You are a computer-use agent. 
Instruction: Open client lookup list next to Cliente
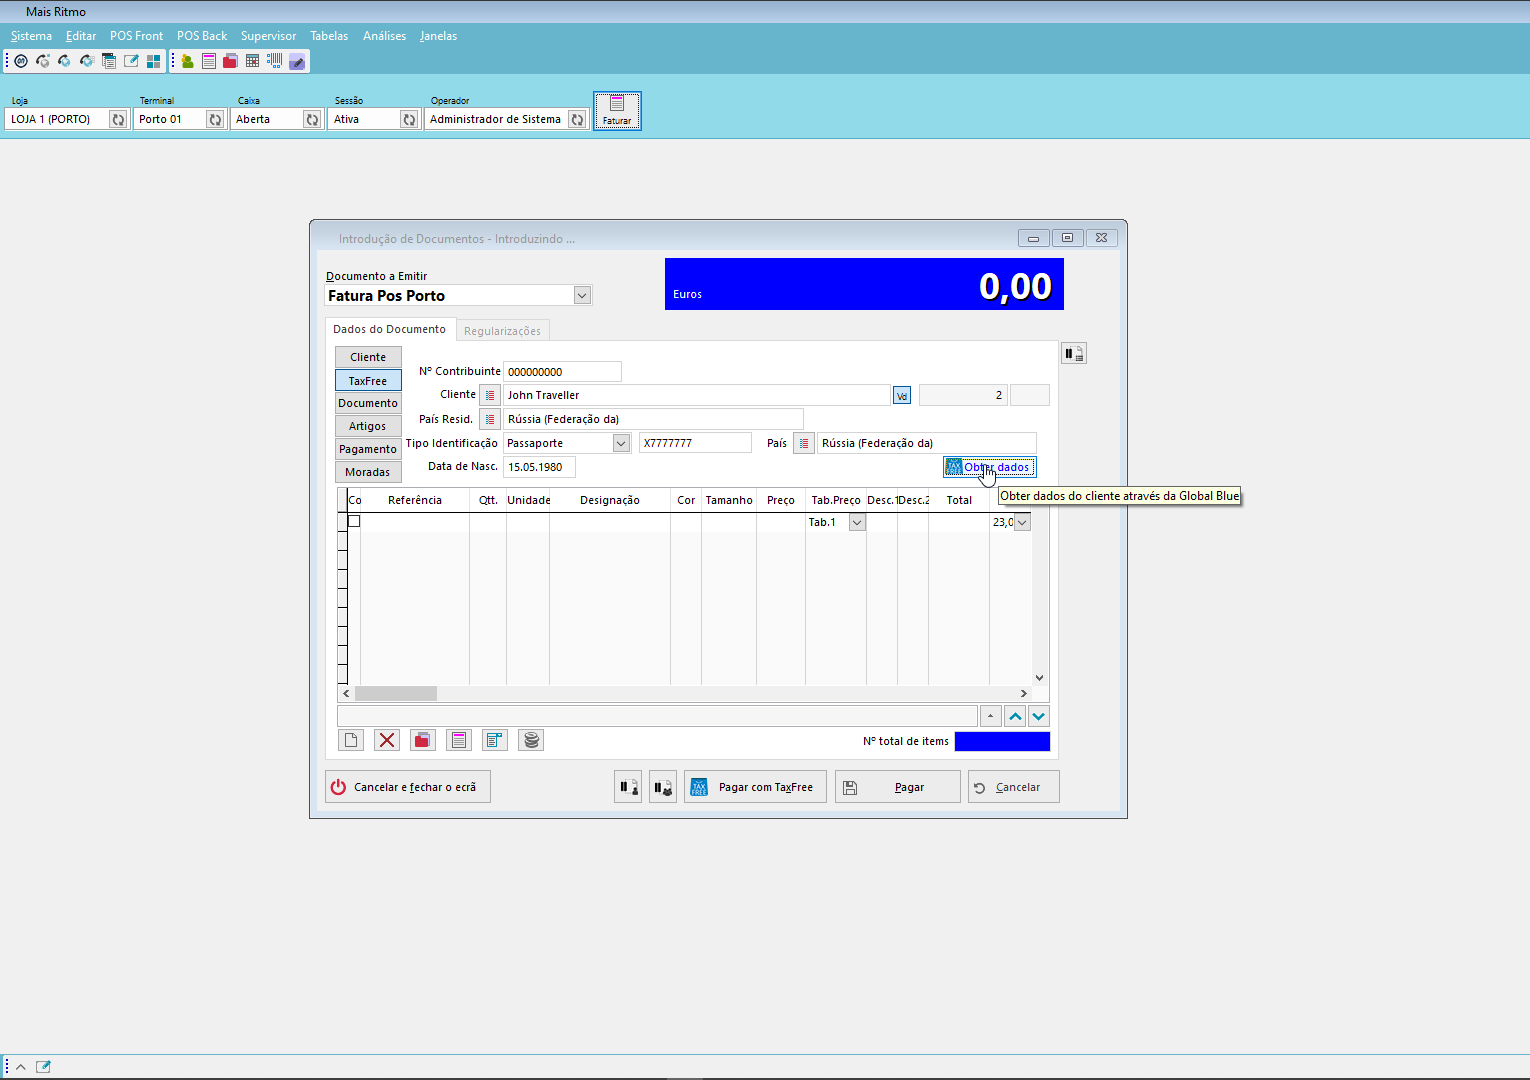pyautogui.click(x=490, y=395)
